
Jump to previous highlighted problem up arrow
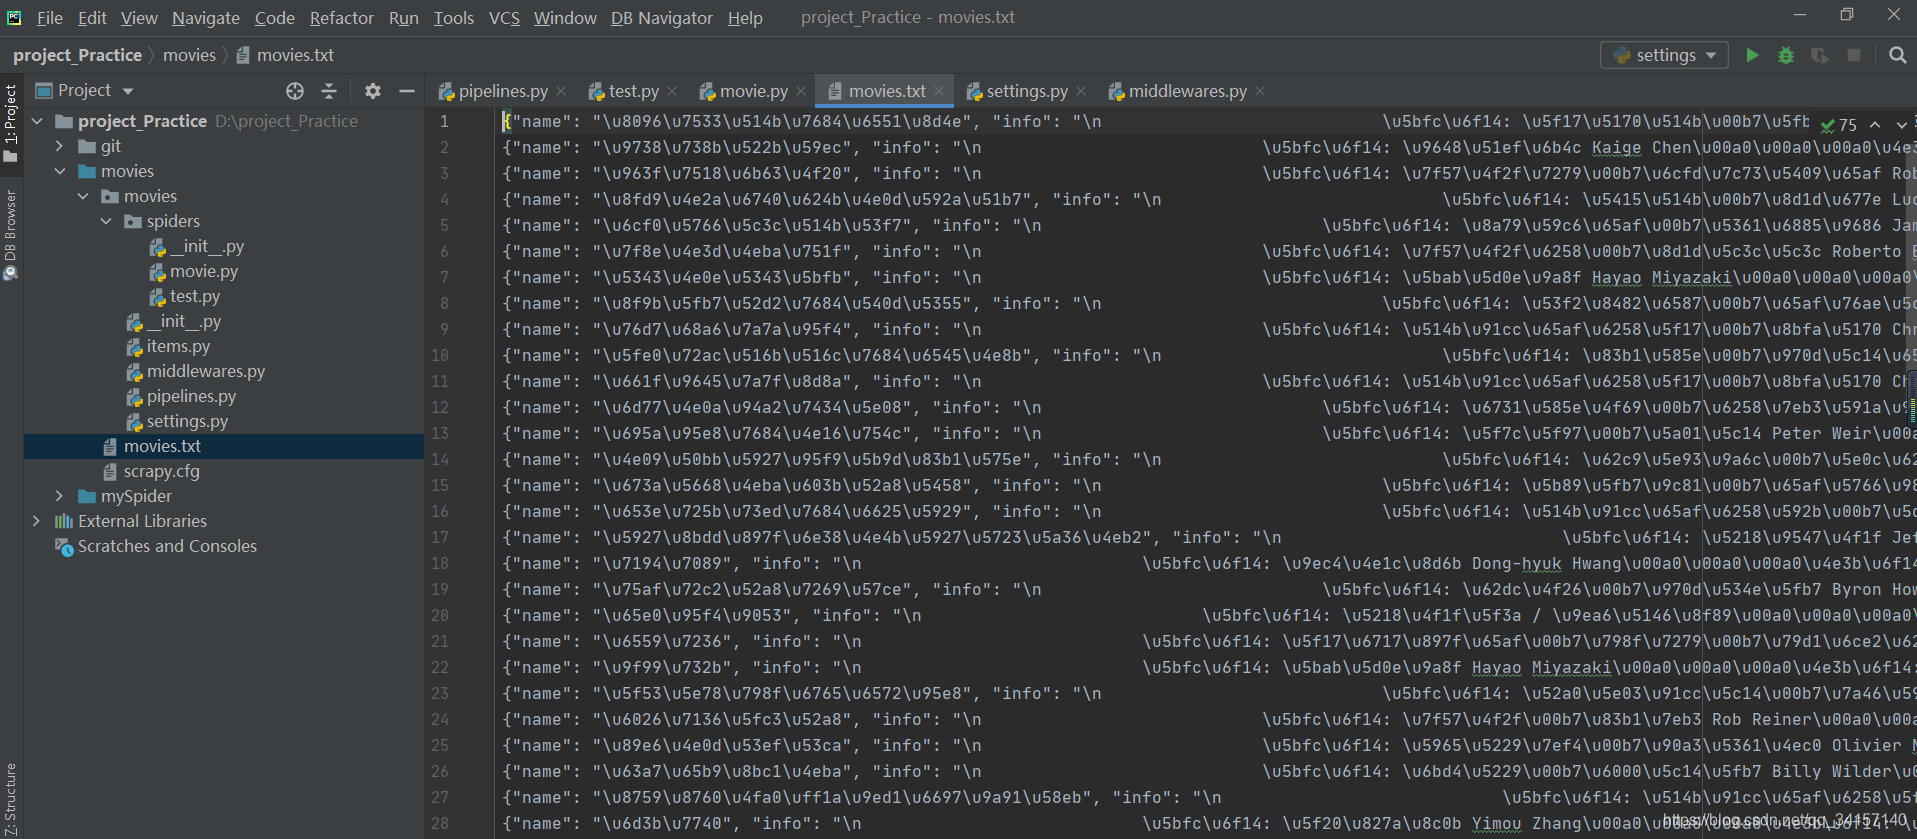point(1875,125)
